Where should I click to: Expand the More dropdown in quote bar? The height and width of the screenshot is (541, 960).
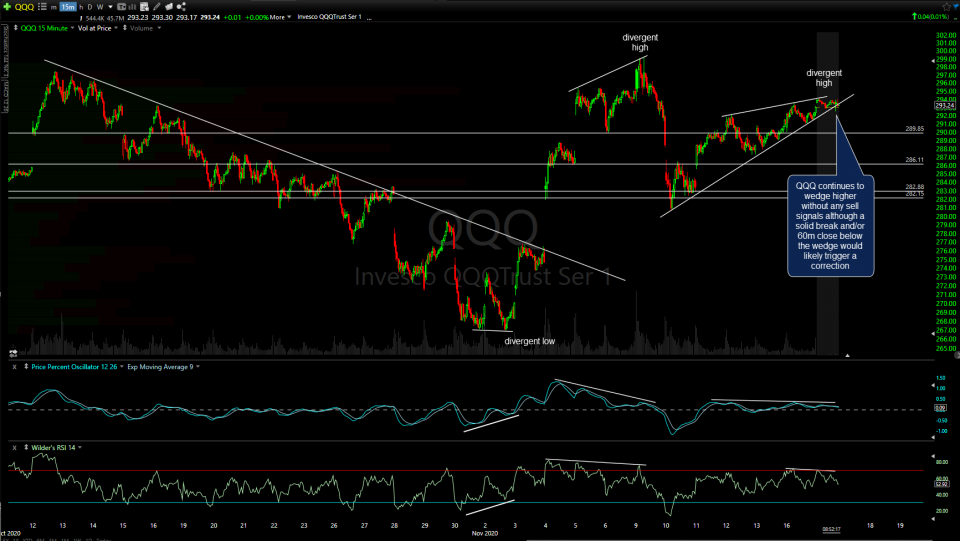[280, 17]
